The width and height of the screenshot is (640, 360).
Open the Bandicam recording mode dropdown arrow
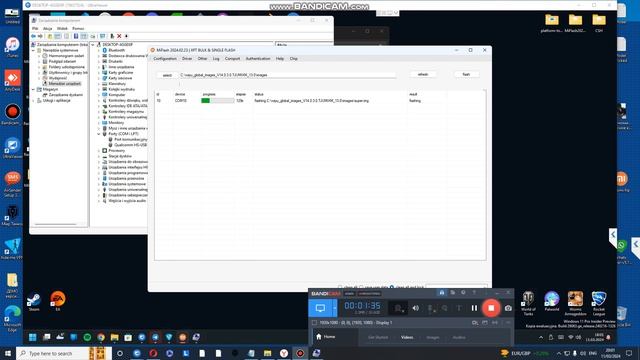click(335, 308)
